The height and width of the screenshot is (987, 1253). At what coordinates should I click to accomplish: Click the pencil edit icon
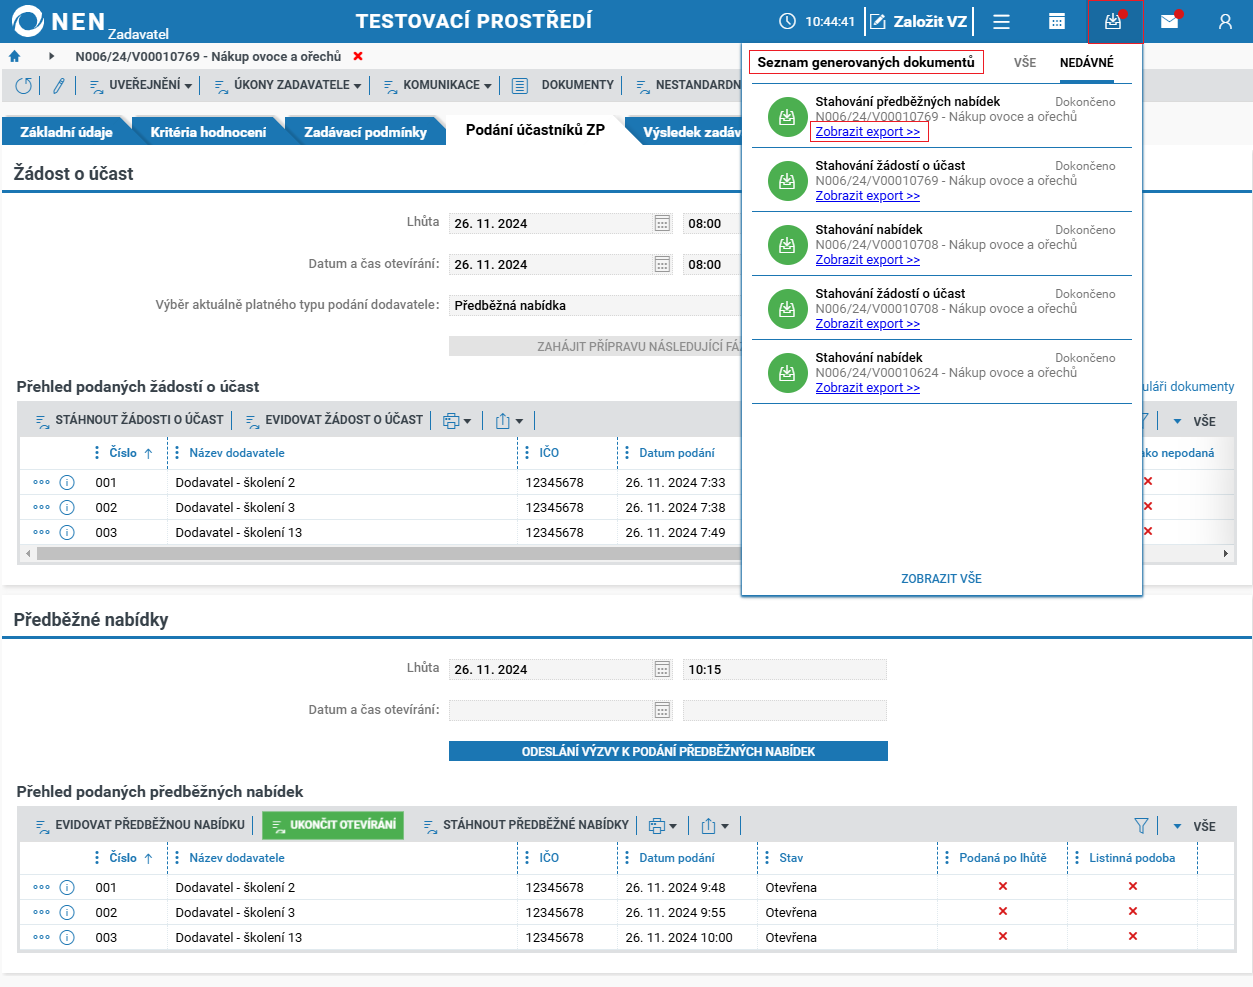pyautogui.click(x=59, y=86)
